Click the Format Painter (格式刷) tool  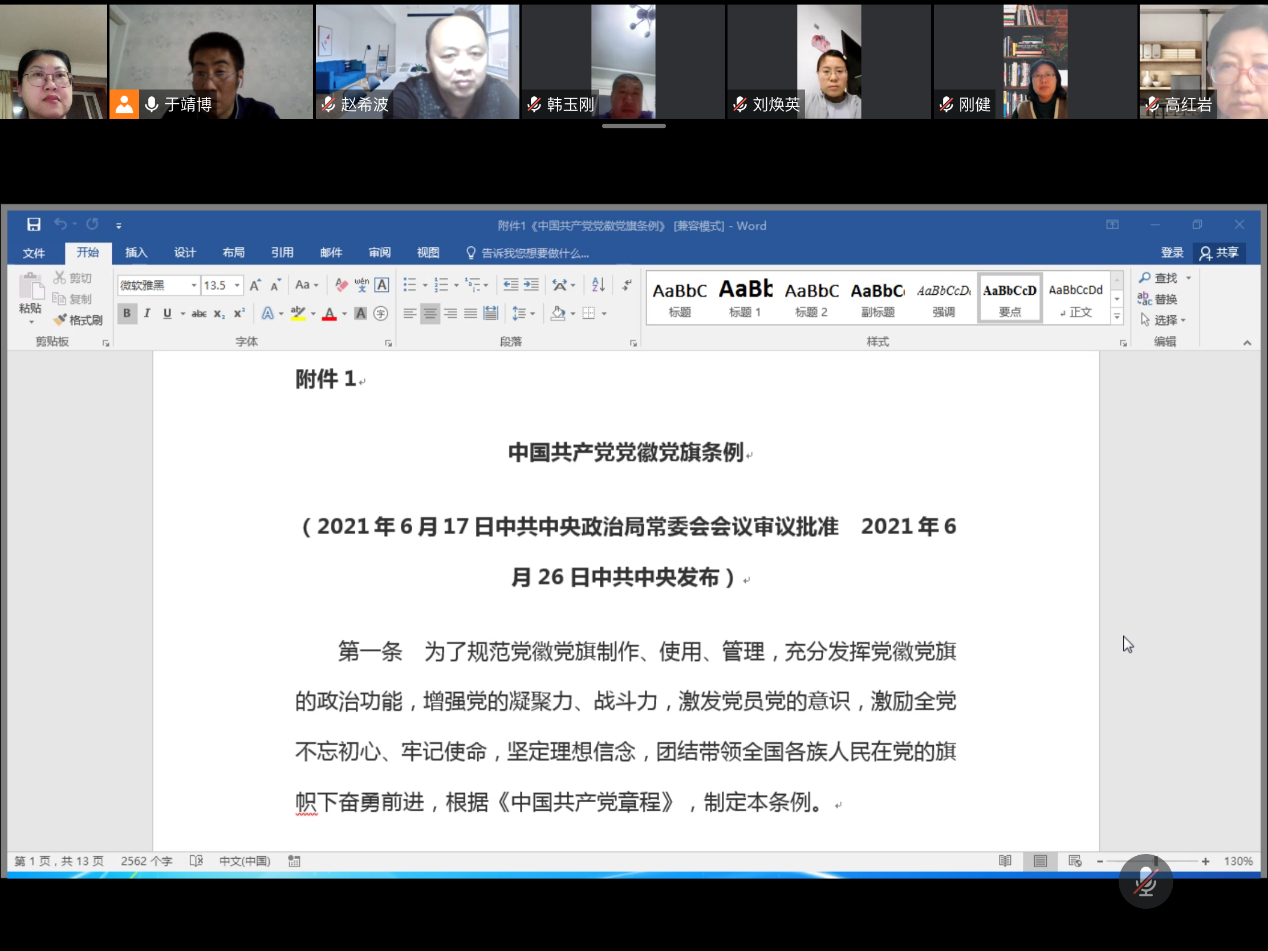tap(78, 320)
